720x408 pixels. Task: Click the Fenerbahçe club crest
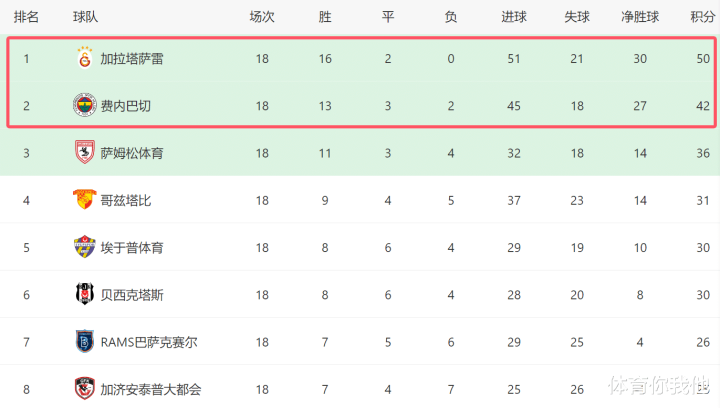click(x=84, y=105)
